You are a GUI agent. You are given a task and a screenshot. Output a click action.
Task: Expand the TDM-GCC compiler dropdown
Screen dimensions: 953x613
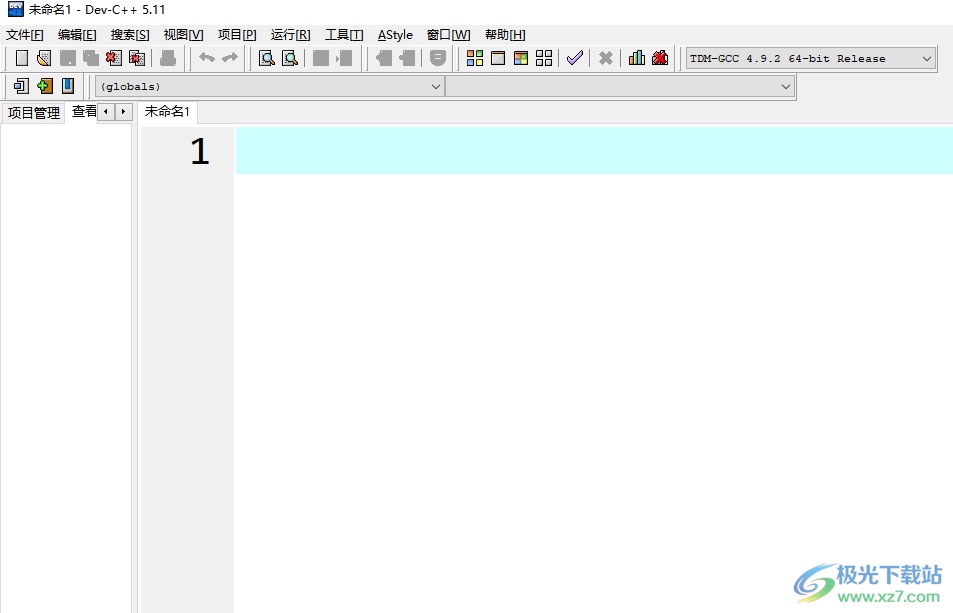[x=926, y=58]
